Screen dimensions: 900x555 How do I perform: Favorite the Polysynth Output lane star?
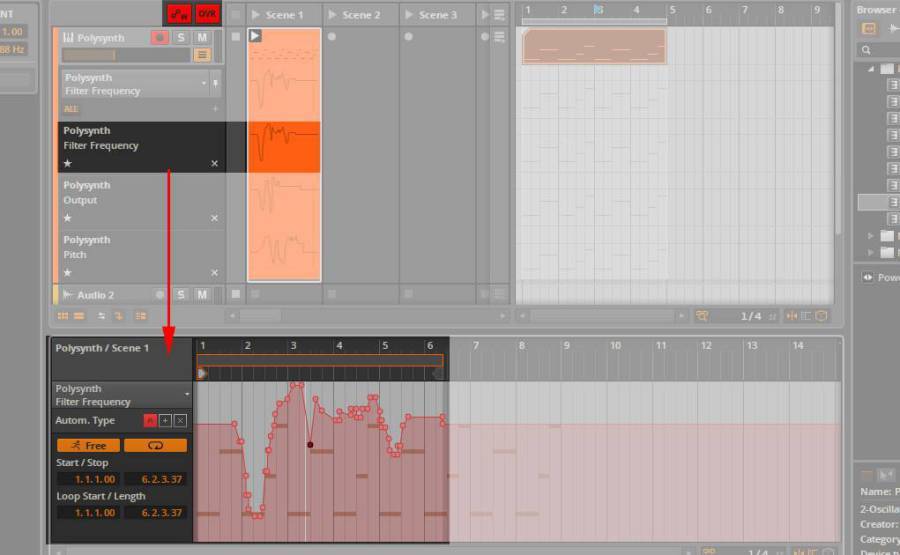(x=68, y=218)
